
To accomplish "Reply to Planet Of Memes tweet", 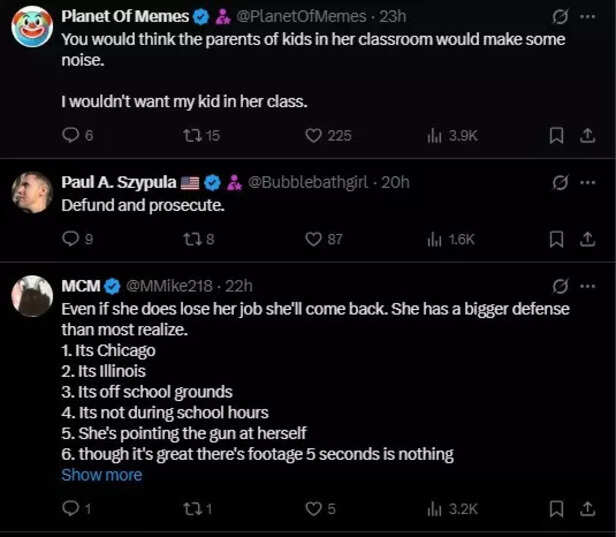I will (x=70, y=135).
